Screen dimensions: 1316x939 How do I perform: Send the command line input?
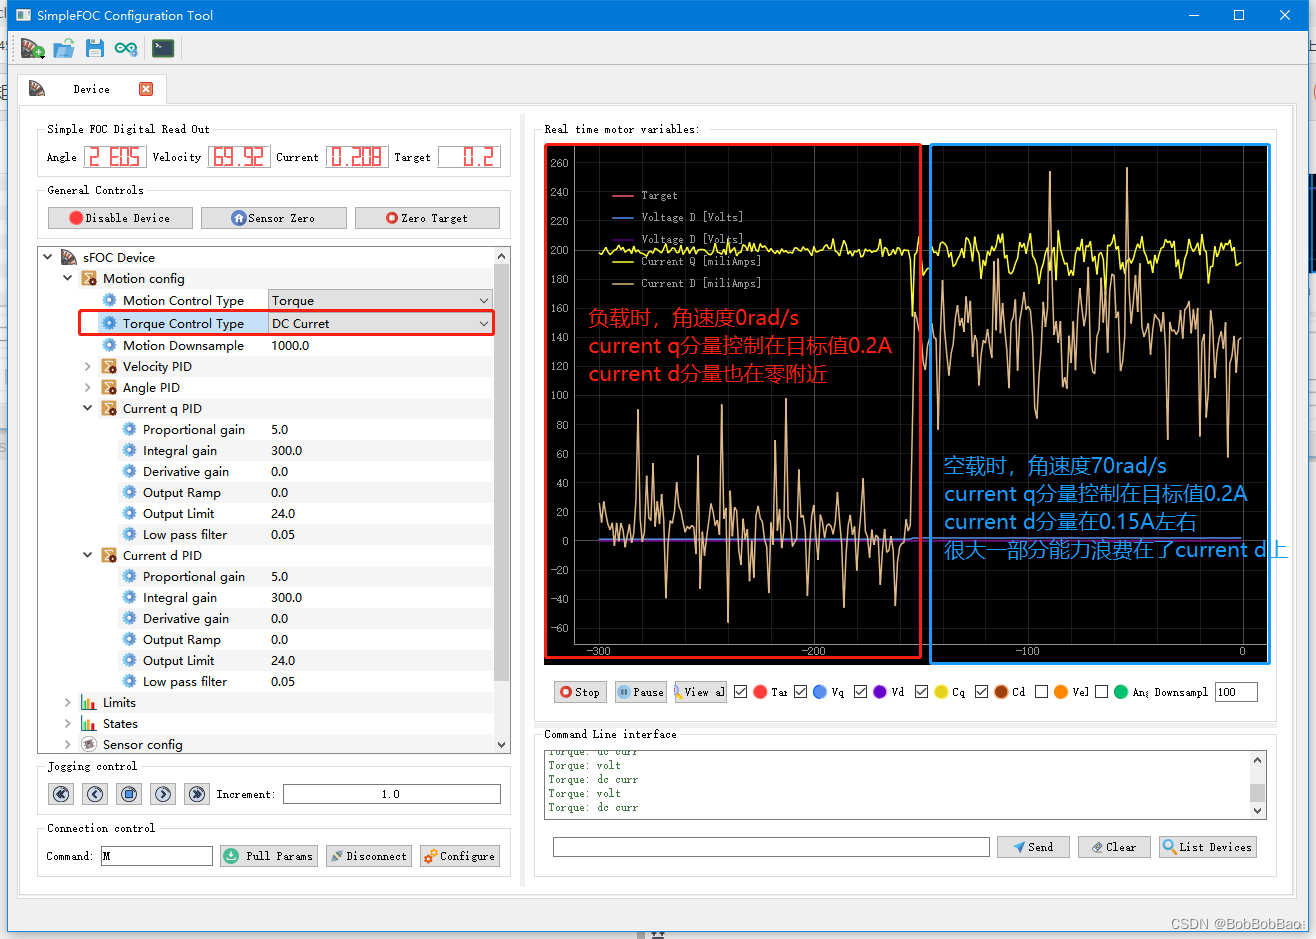[x=1033, y=847]
